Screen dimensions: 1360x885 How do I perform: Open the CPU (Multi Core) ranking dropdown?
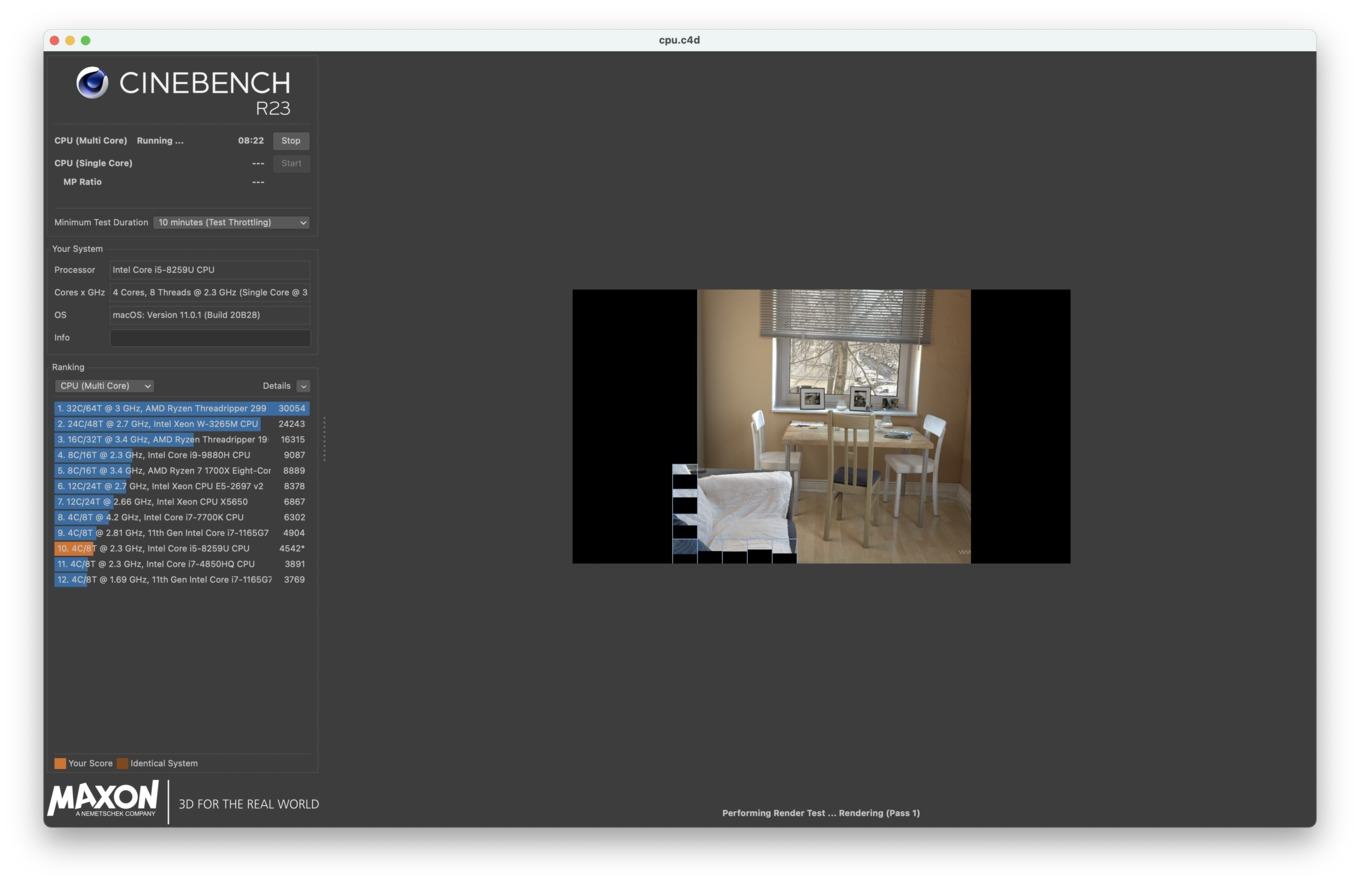(104, 386)
